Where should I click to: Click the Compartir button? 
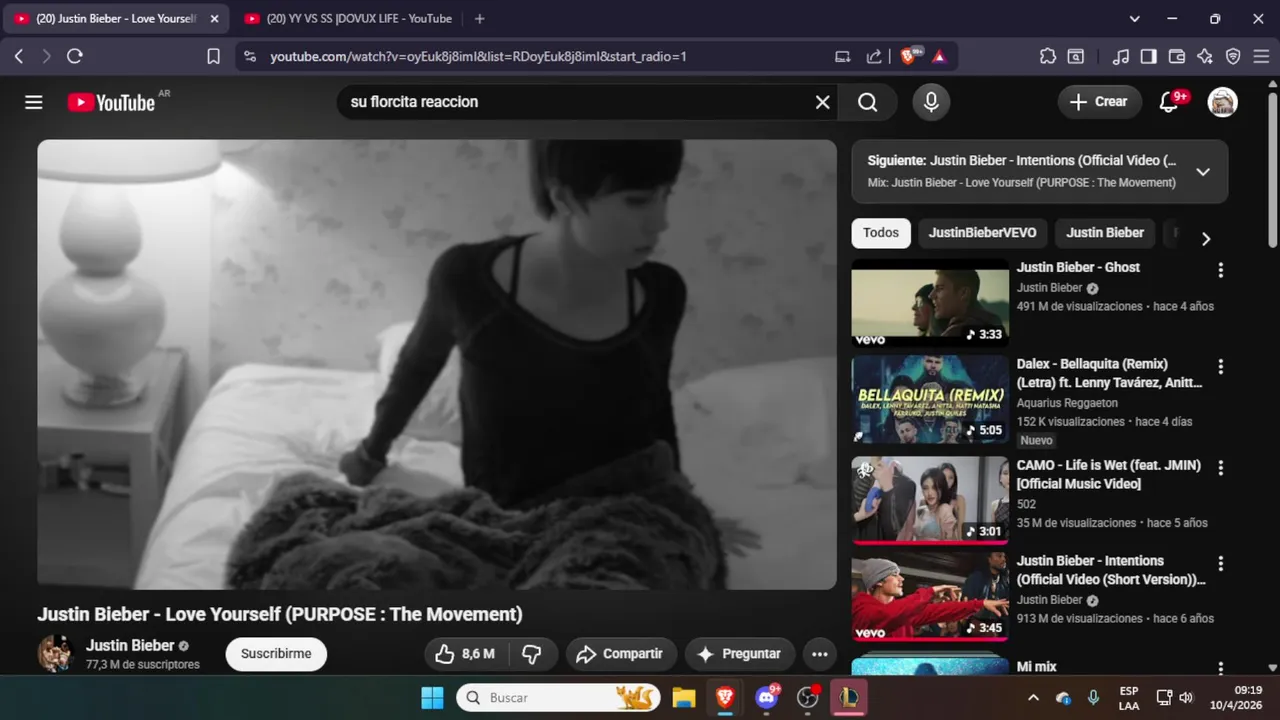point(621,654)
